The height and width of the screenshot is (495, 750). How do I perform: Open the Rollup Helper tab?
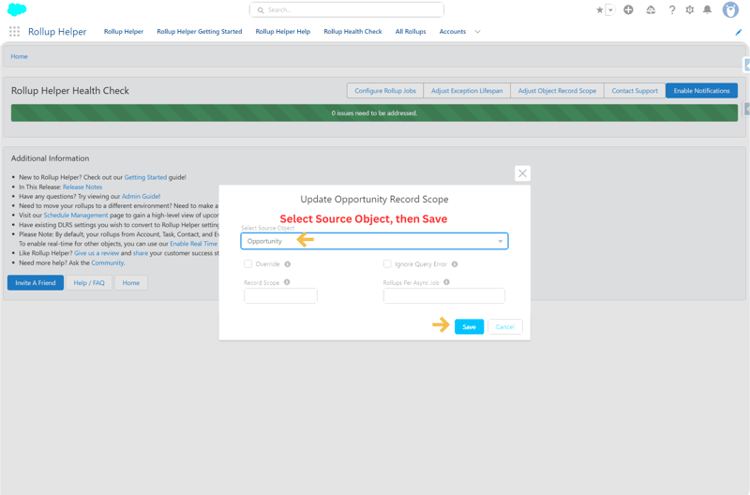(x=123, y=32)
